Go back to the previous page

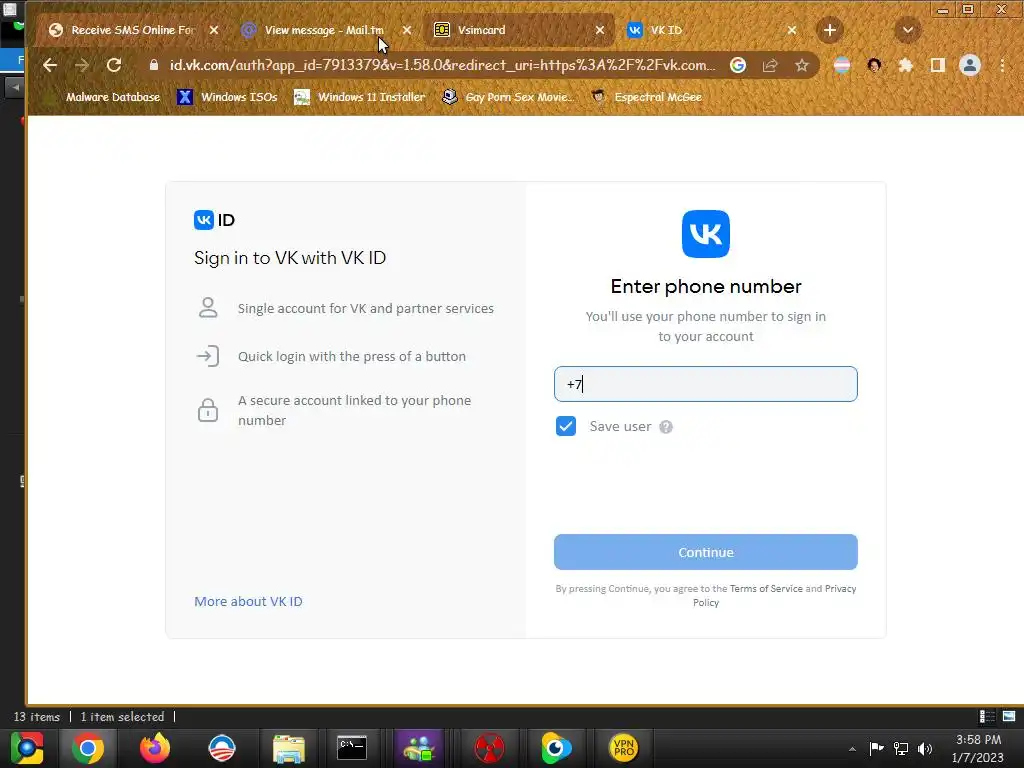(x=50, y=65)
